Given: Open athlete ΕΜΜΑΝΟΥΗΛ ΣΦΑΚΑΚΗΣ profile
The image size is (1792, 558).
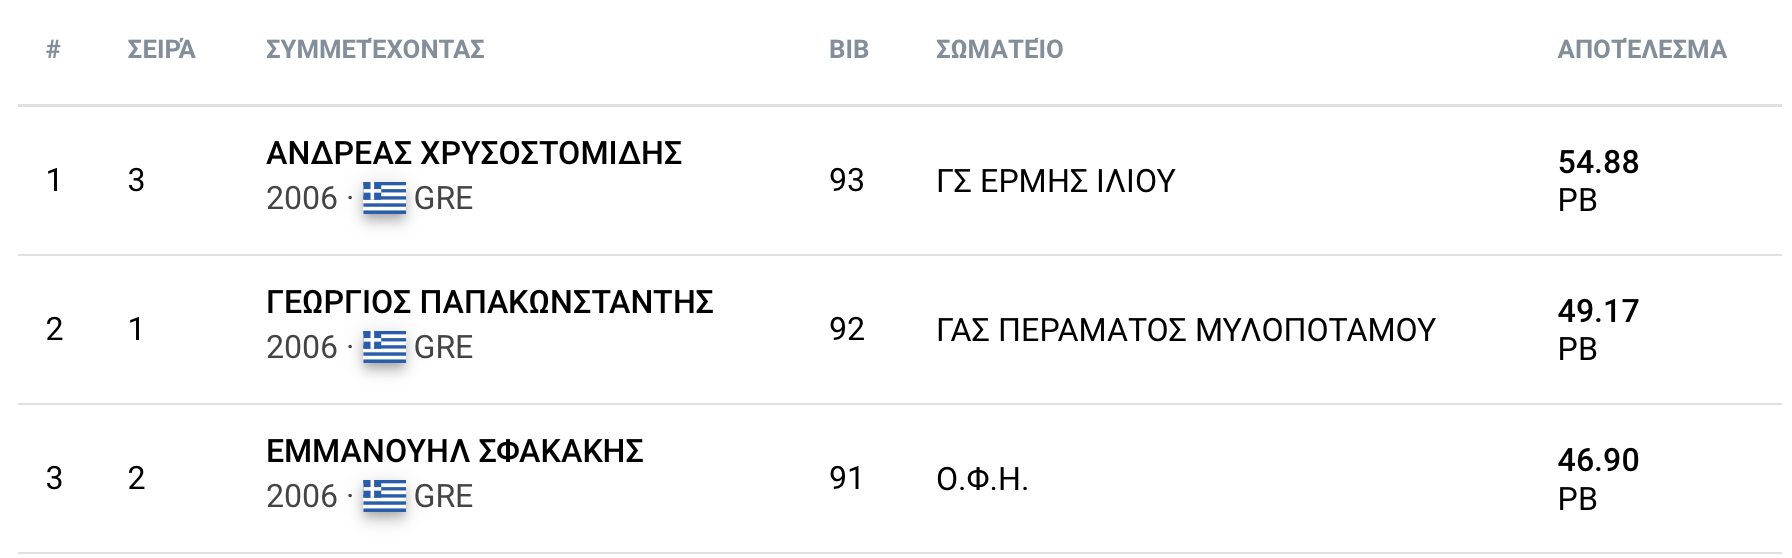Looking at the screenshot, I should click(454, 451).
